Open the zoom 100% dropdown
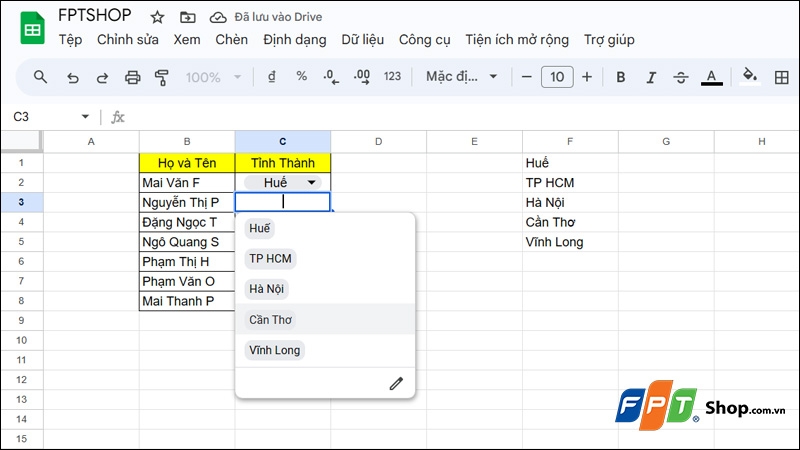 click(x=213, y=78)
